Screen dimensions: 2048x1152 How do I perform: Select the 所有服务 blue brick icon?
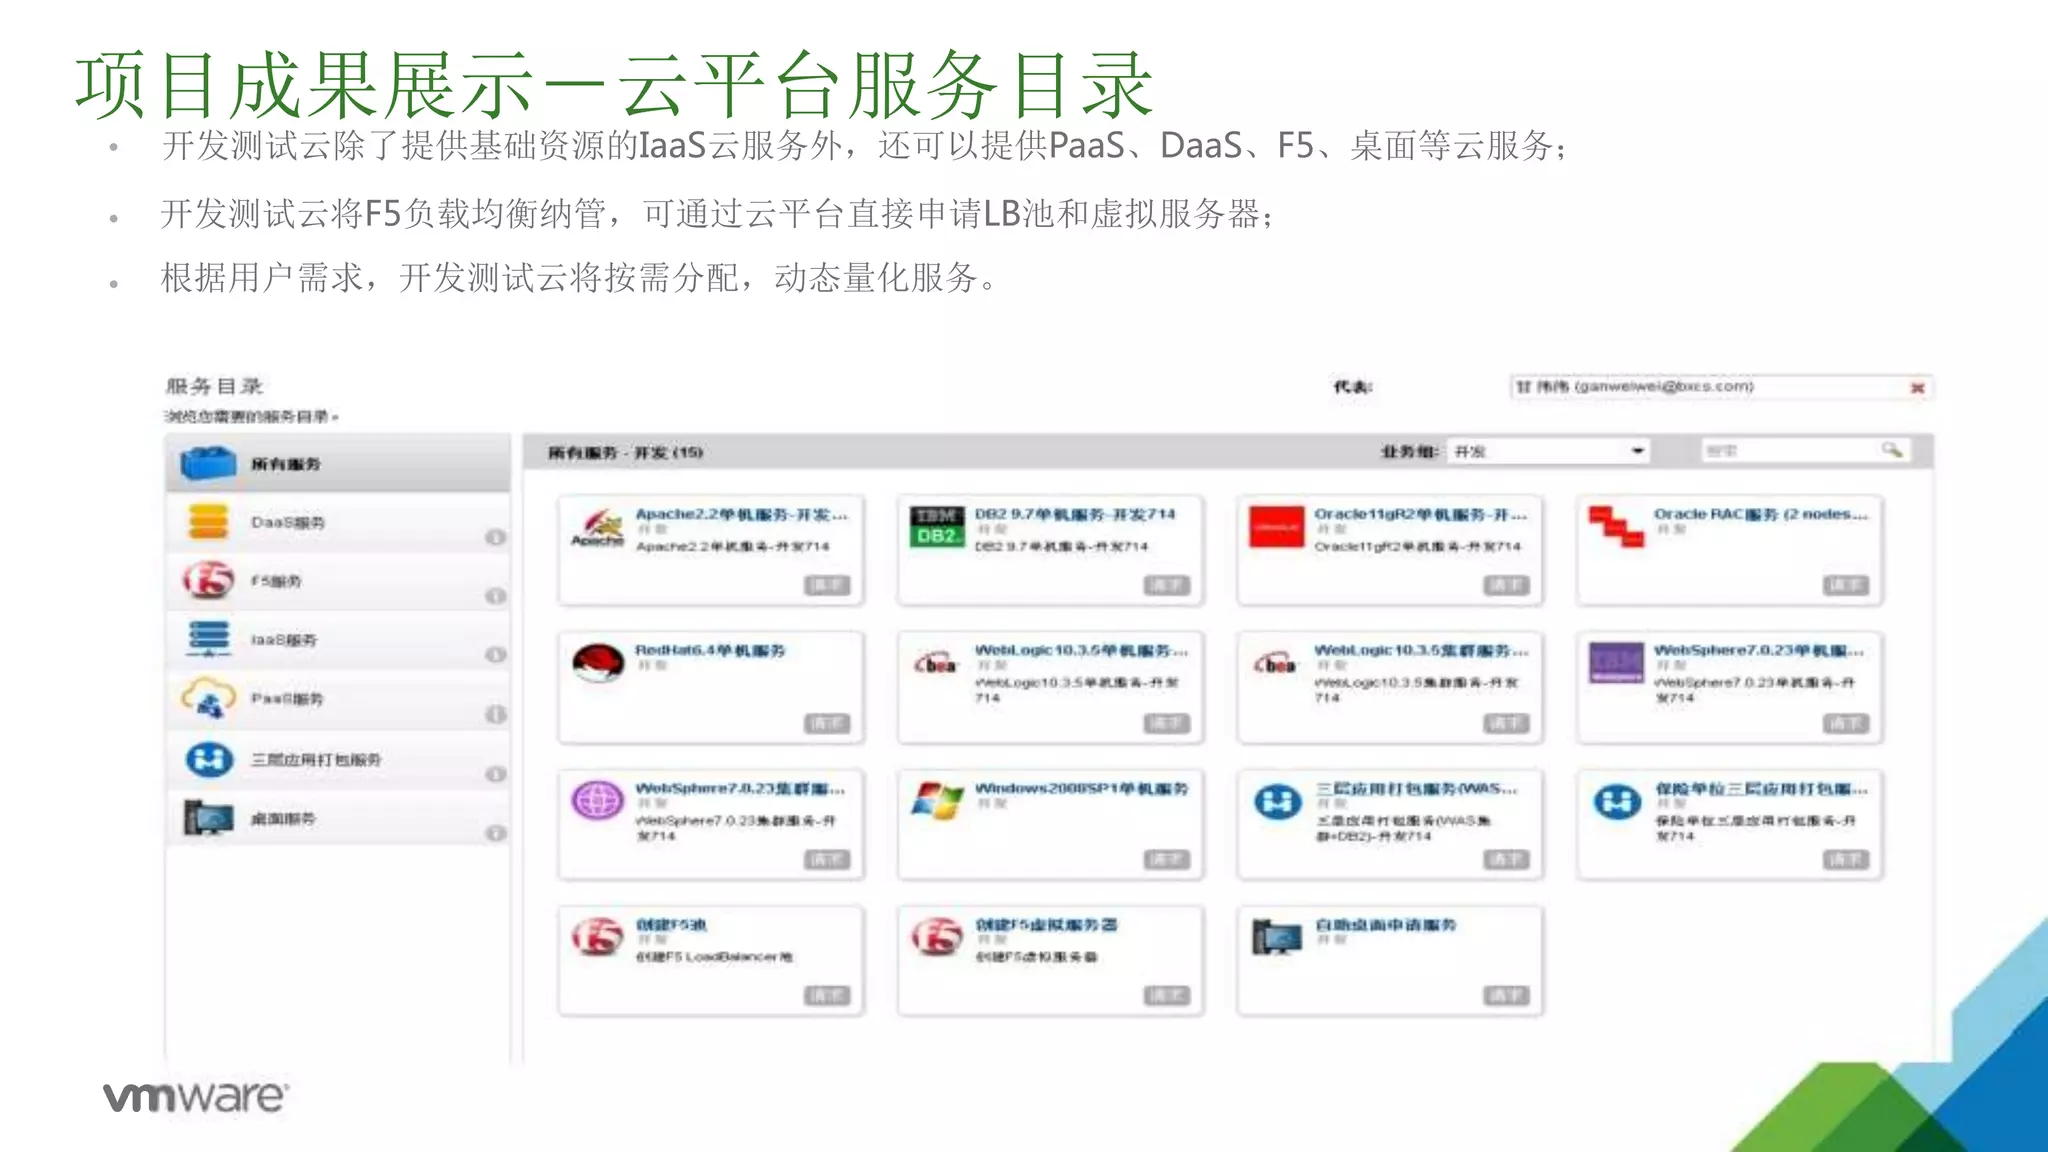[208, 464]
